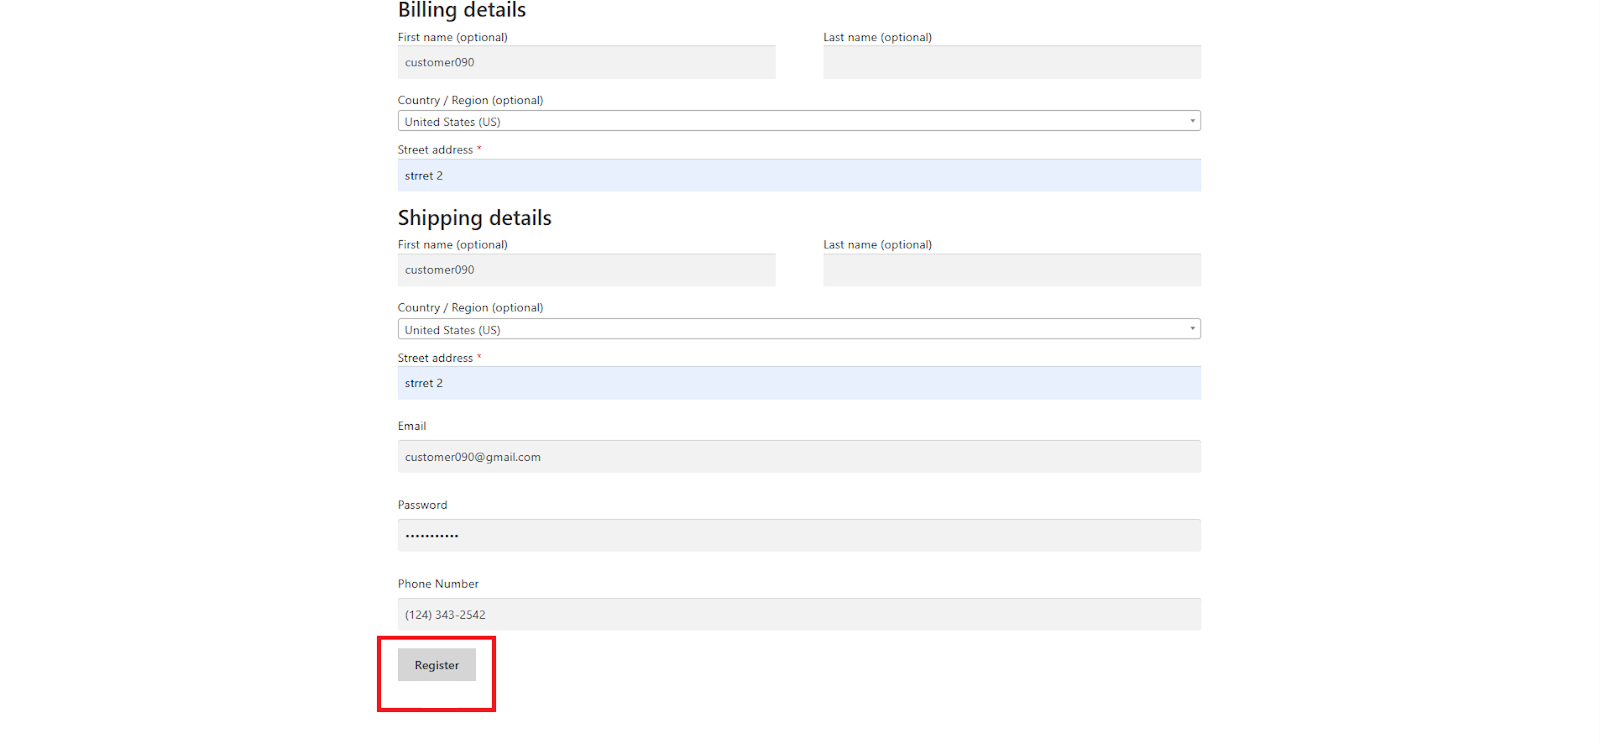The height and width of the screenshot is (749, 1600).
Task: Click the Billing details heading
Action: [461, 11]
